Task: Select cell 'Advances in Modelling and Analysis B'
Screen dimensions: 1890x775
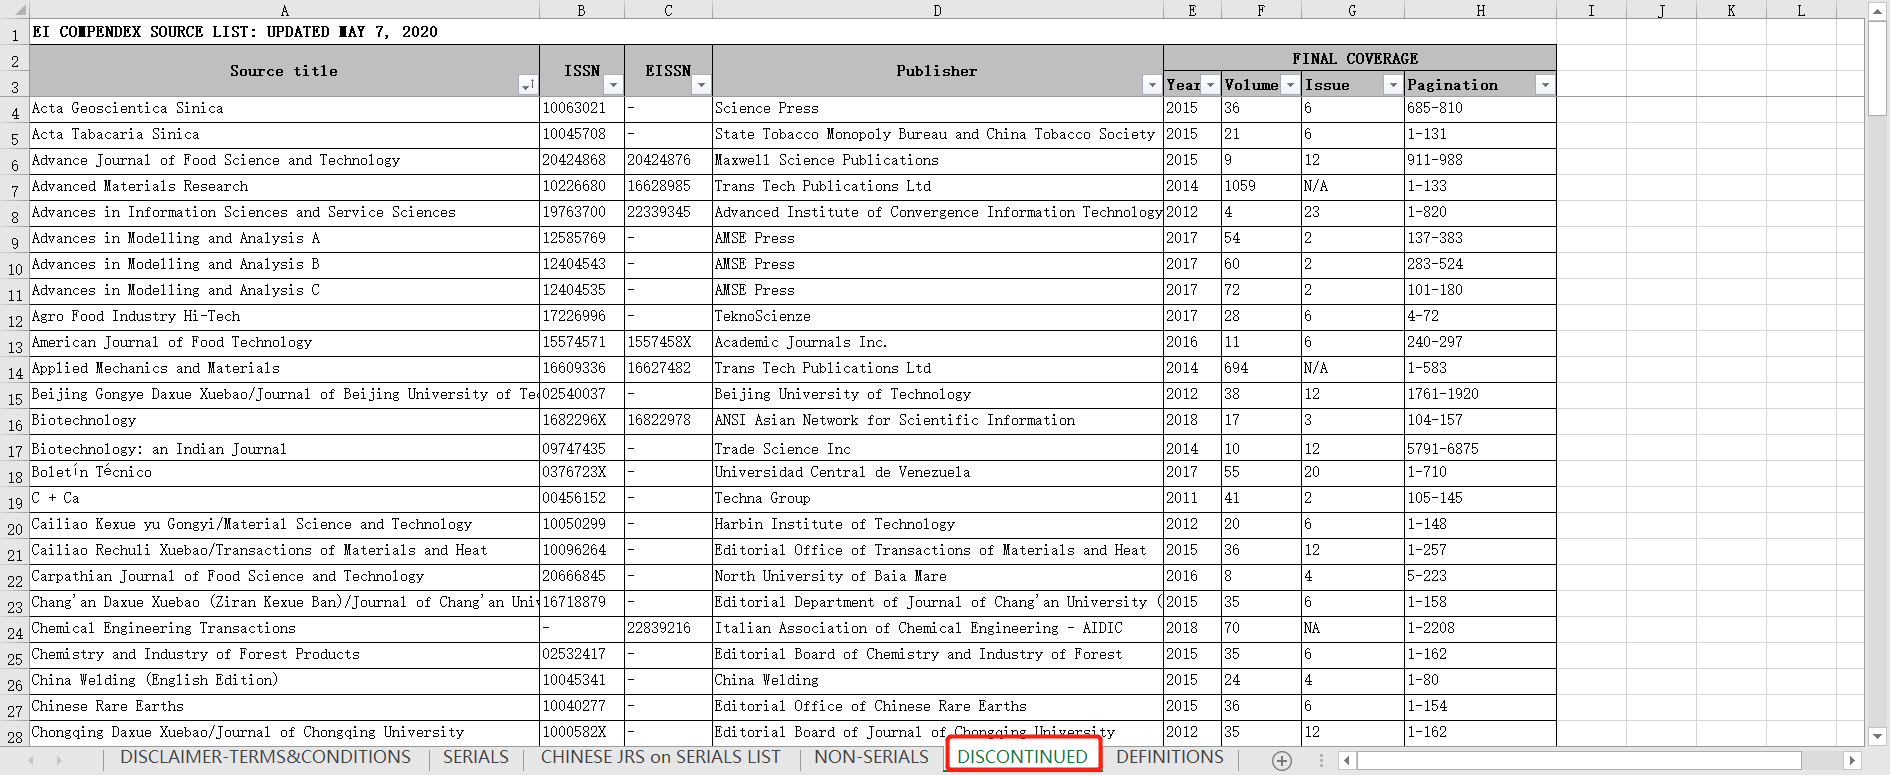Action: pyautogui.click(x=284, y=264)
